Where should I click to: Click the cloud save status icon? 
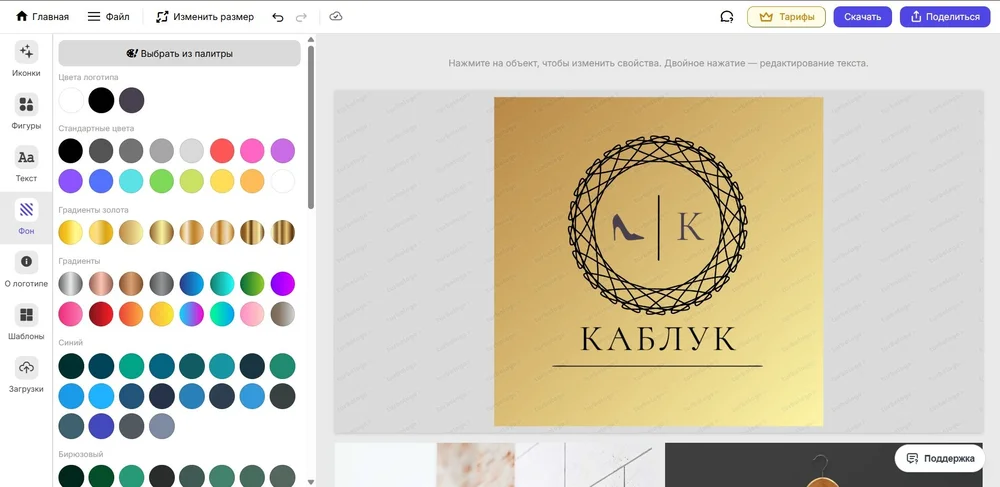coord(336,17)
